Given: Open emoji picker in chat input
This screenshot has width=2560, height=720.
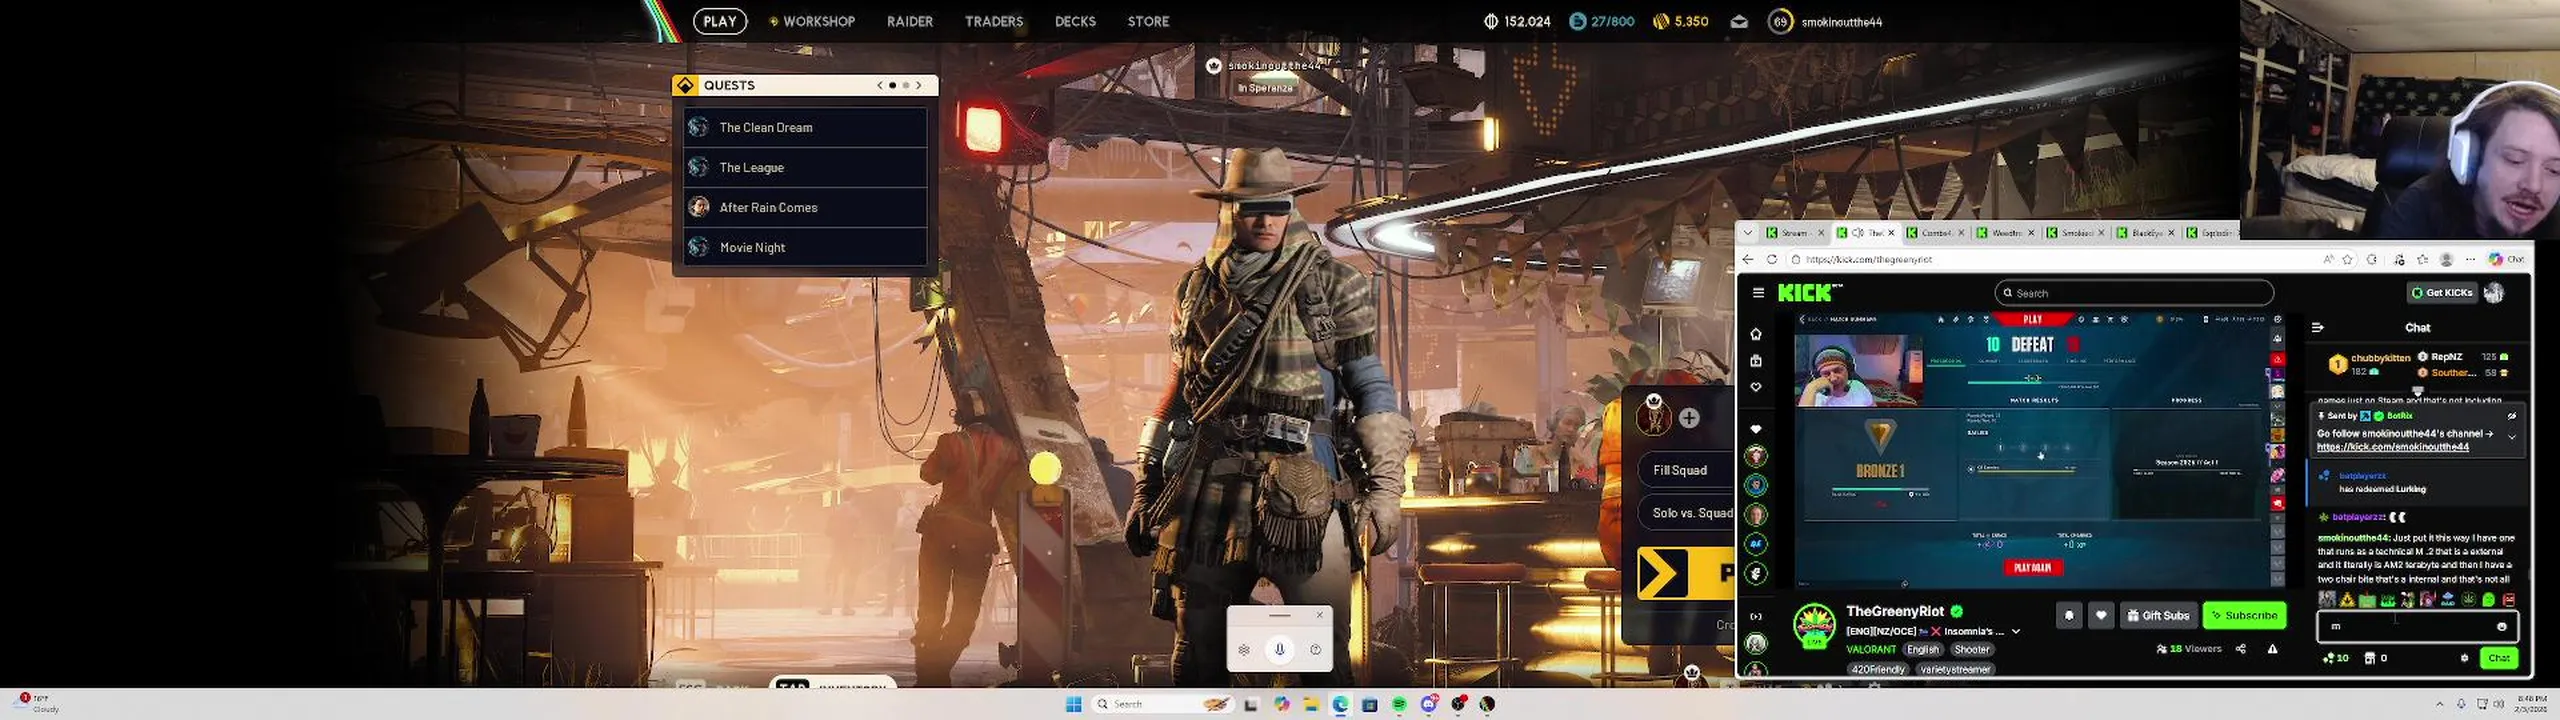Looking at the screenshot, I should click(x=2502, y=627).
